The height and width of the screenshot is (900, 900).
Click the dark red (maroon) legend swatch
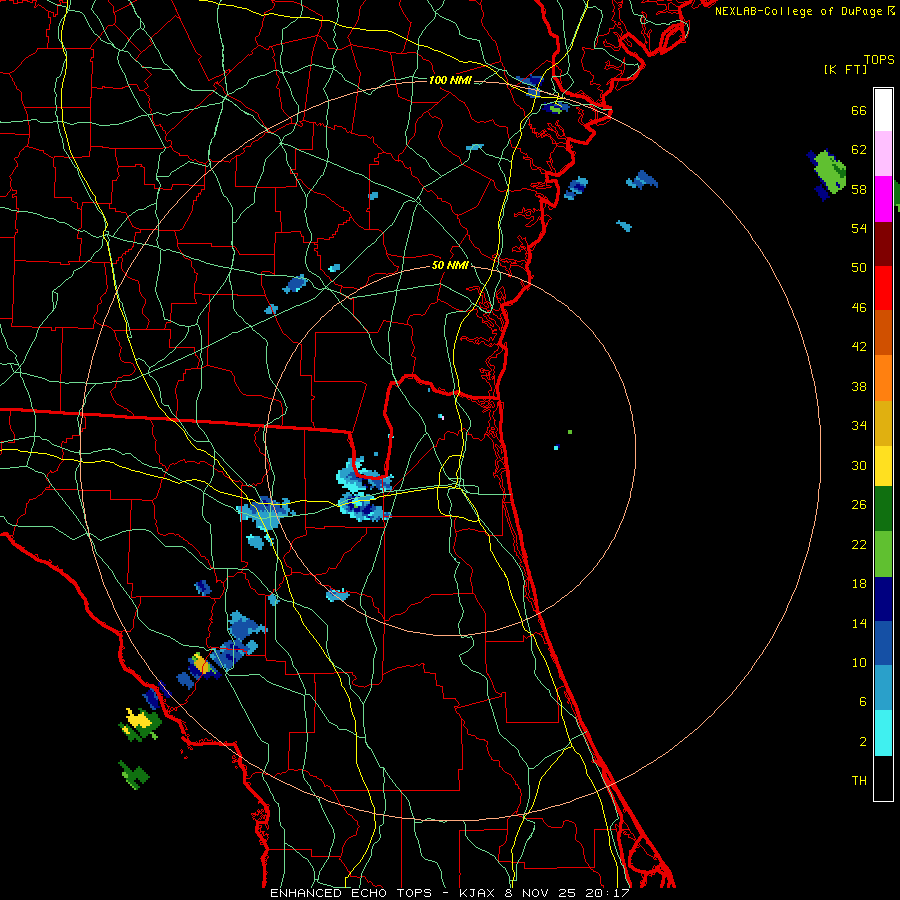coord(883,244)
